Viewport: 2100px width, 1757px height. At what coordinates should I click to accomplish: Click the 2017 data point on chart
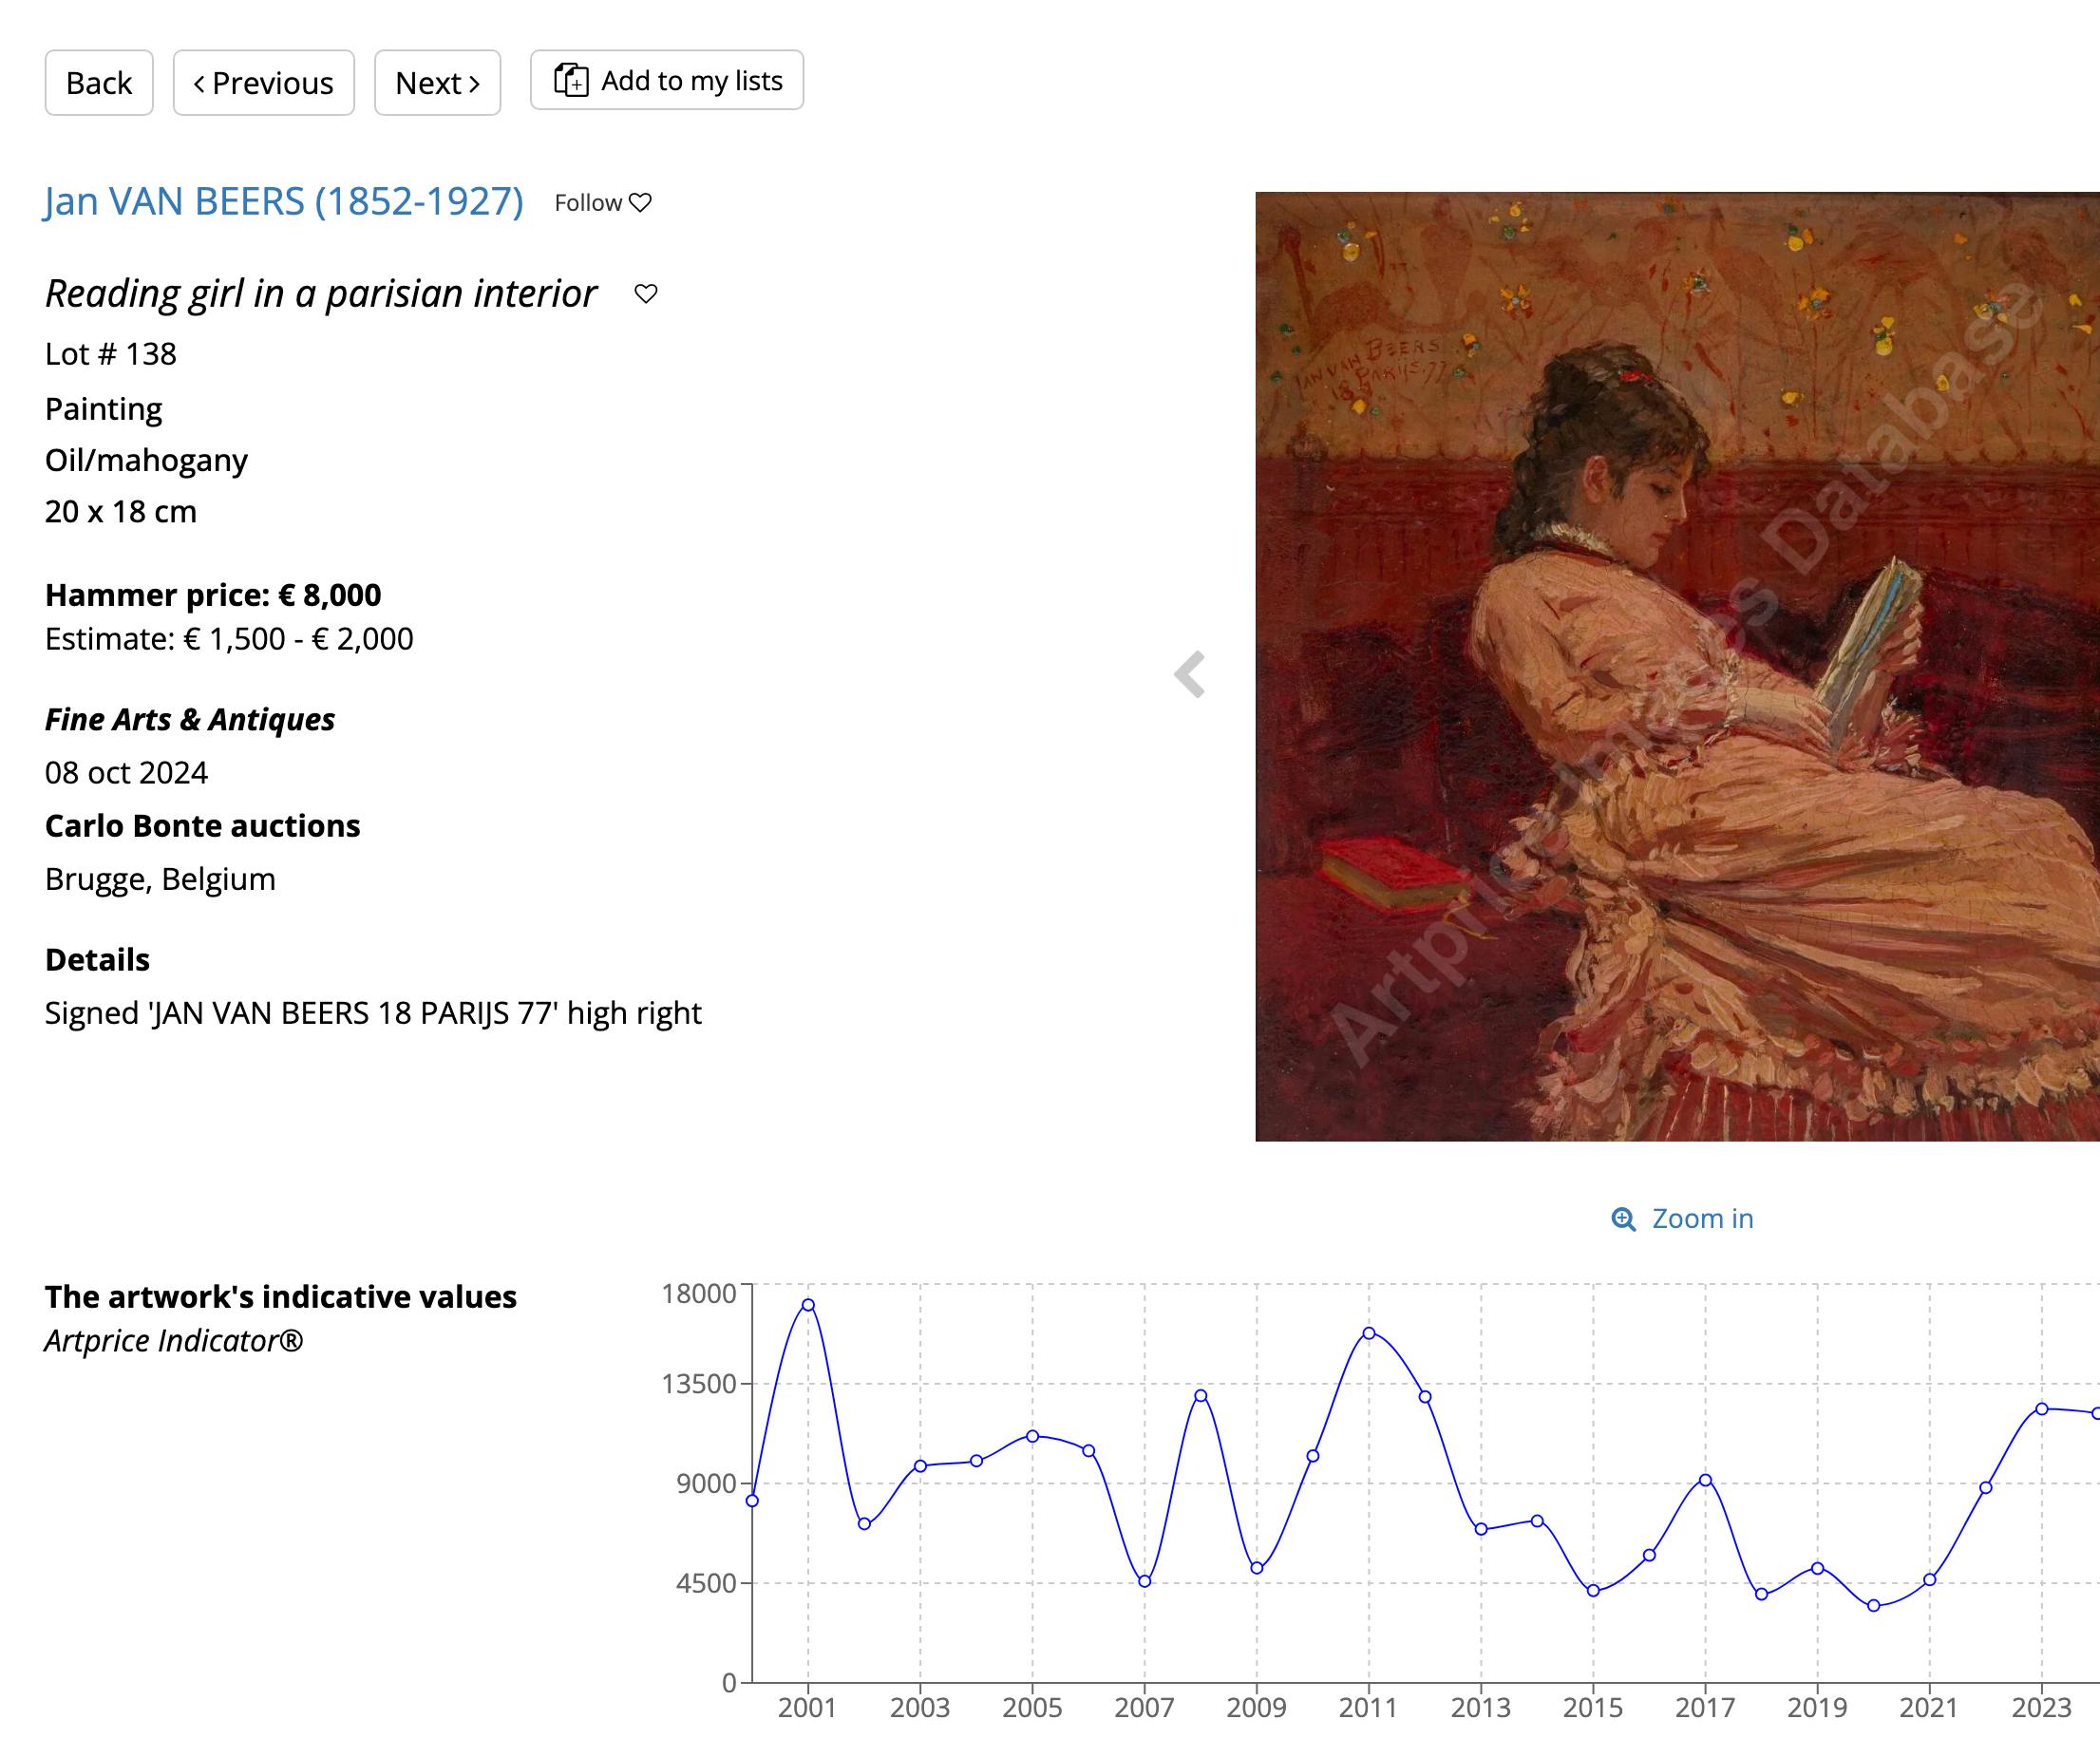click(x=1706, y=1480)
